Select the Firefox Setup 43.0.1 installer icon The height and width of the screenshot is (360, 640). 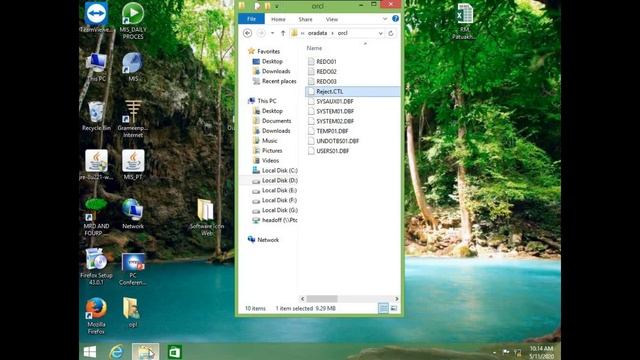coord(96,267)
